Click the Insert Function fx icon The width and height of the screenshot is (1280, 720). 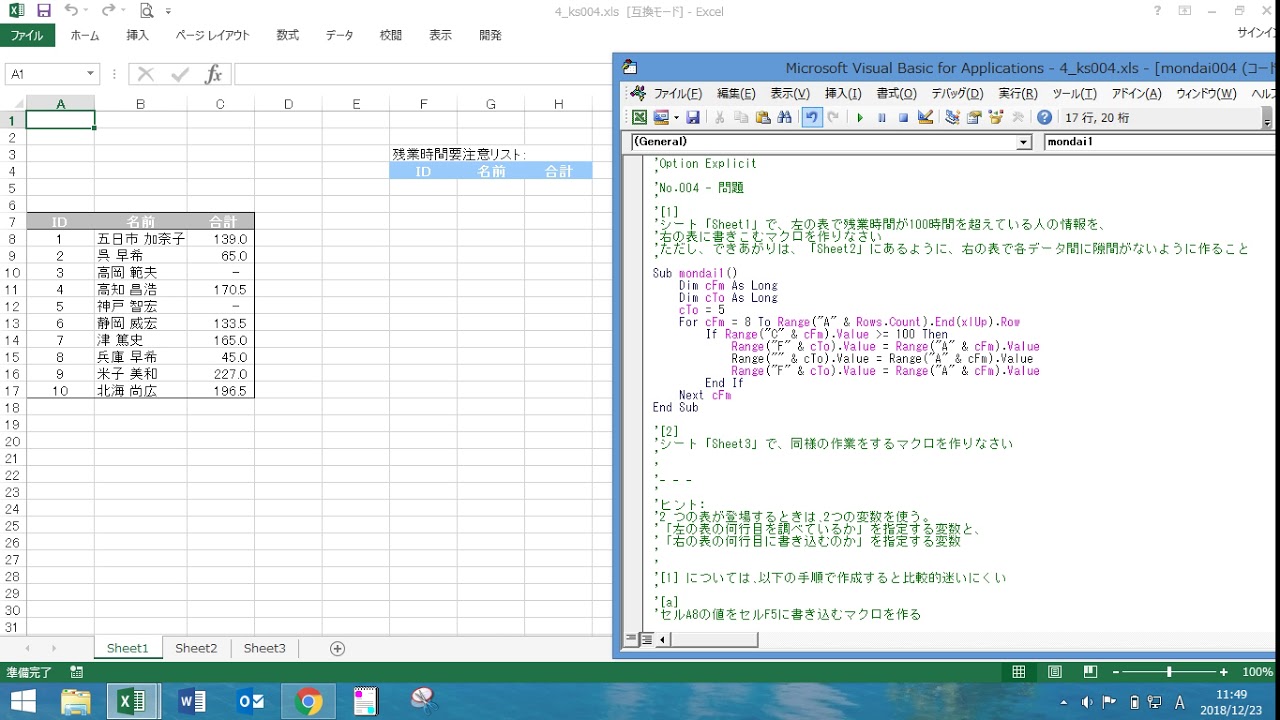[x=213, y=74]
